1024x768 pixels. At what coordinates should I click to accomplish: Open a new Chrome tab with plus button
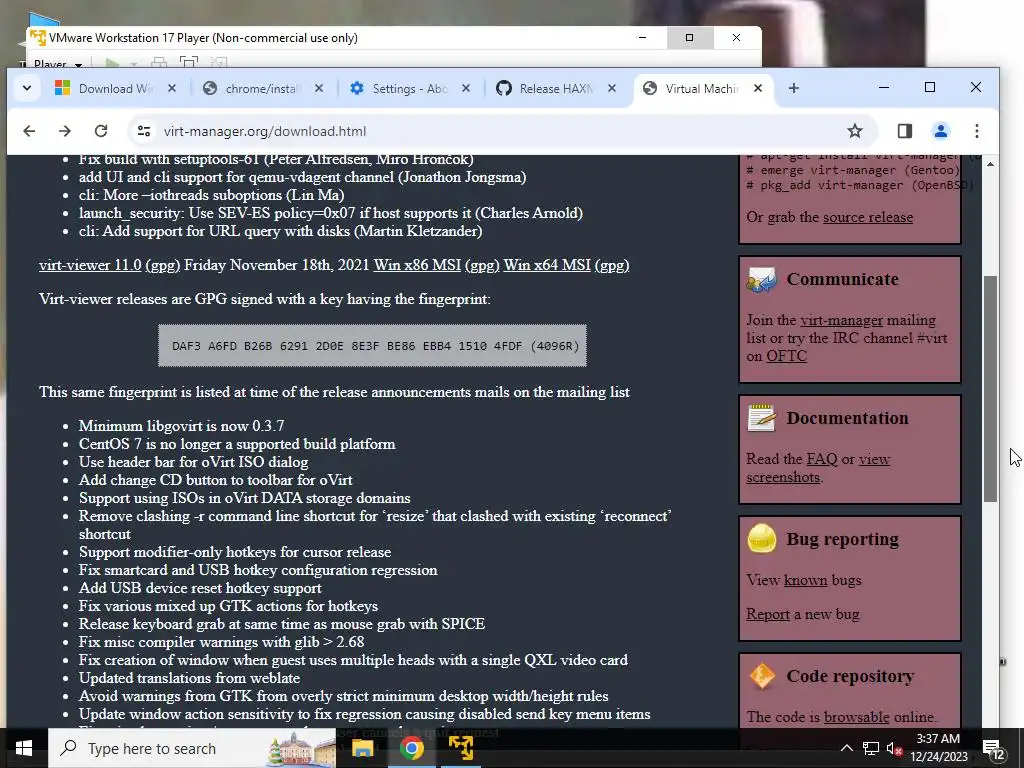[793, 88]
